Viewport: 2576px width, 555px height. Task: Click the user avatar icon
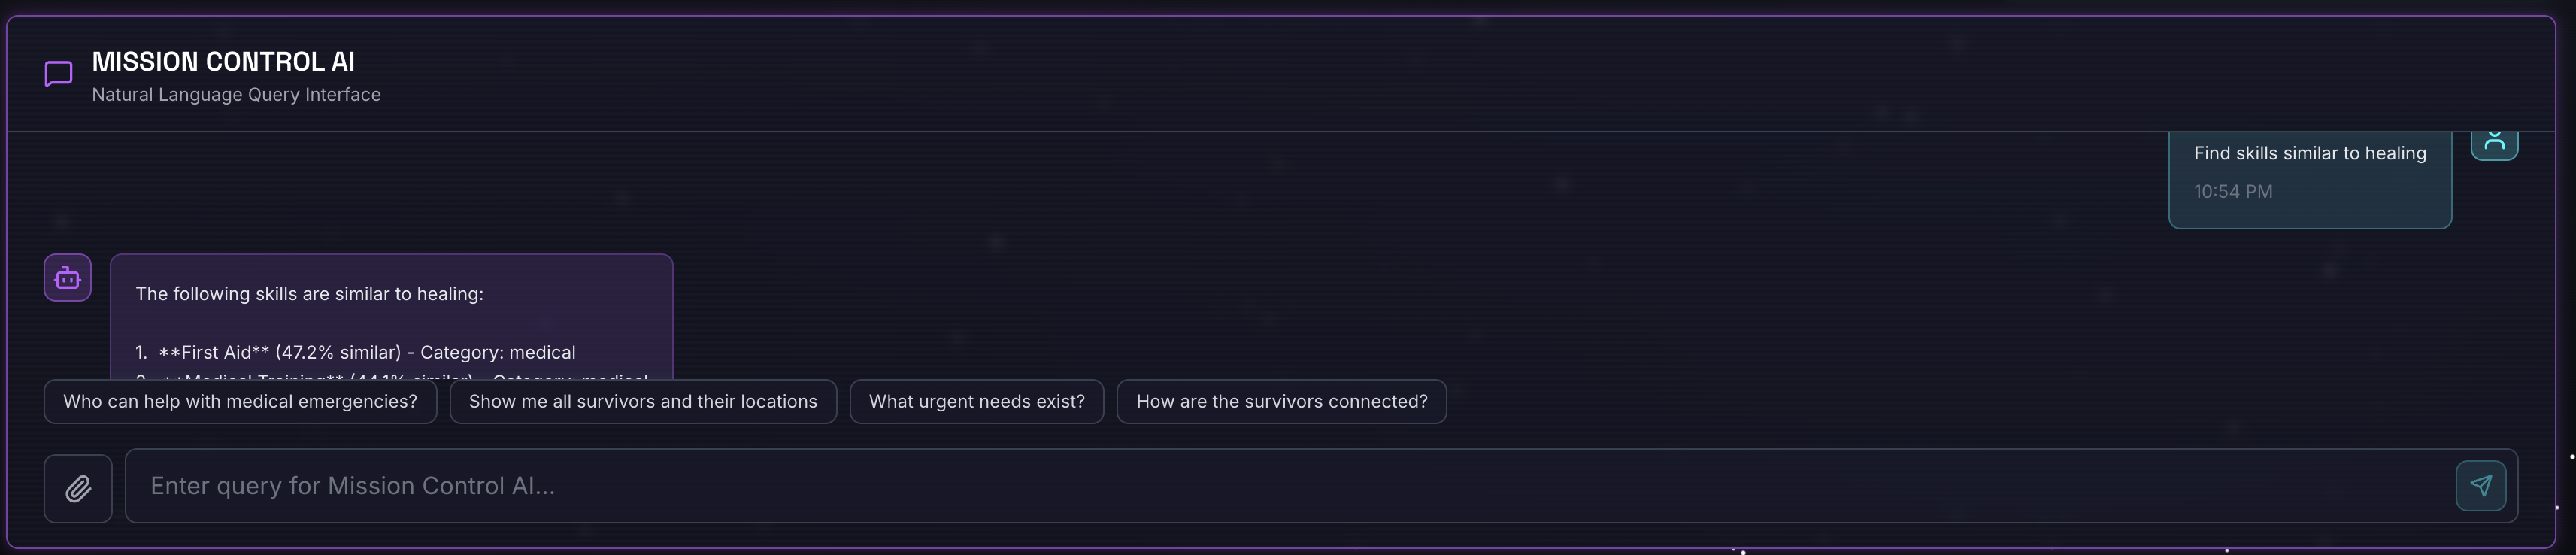2494,143
